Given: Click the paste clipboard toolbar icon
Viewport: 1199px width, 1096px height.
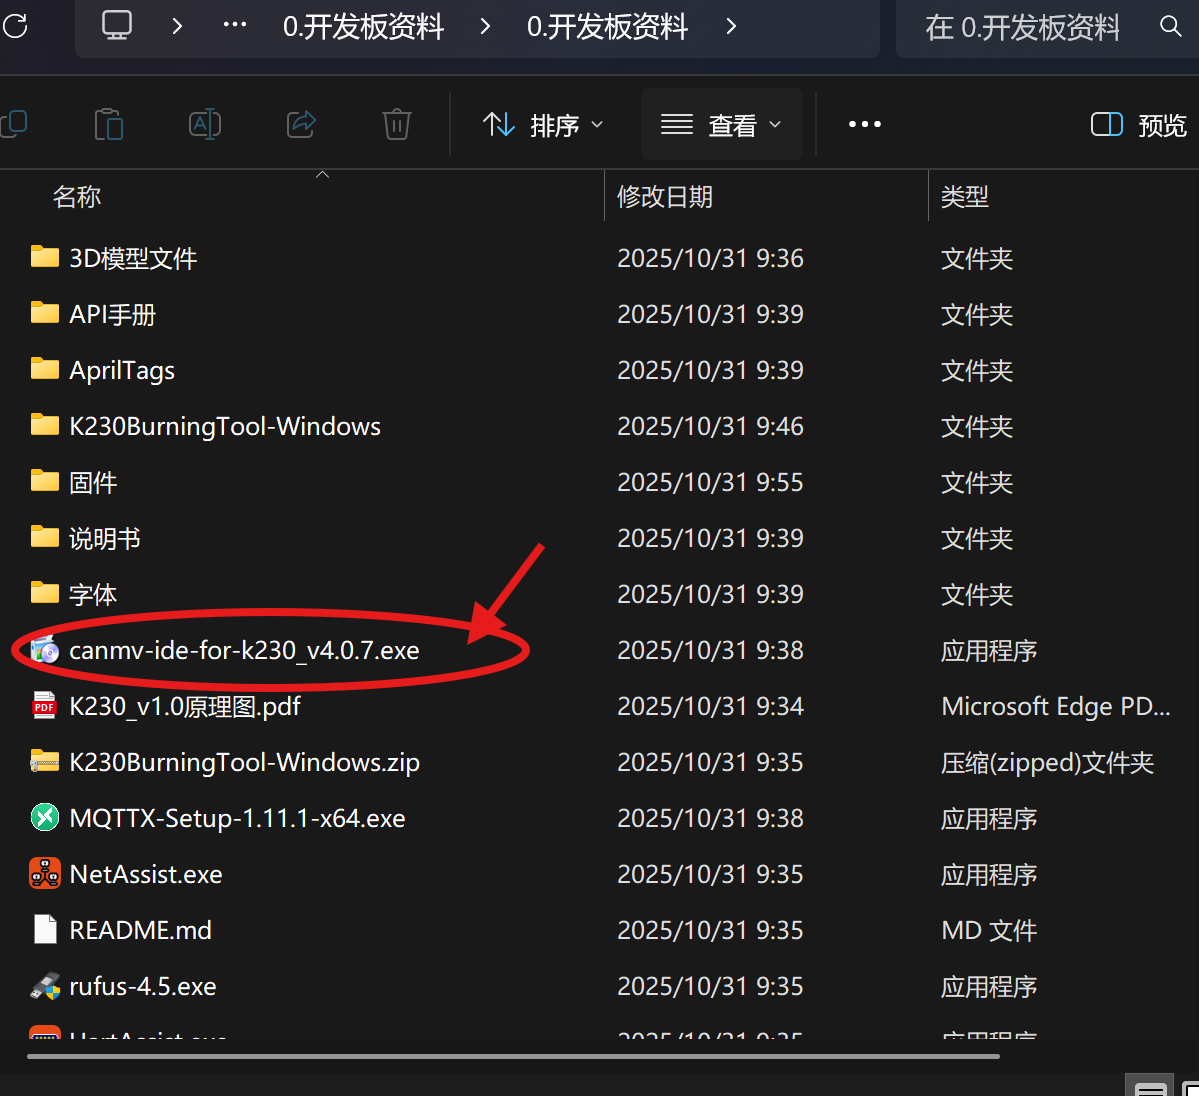Looking at the screenshot, I should (x=108, y=125).
